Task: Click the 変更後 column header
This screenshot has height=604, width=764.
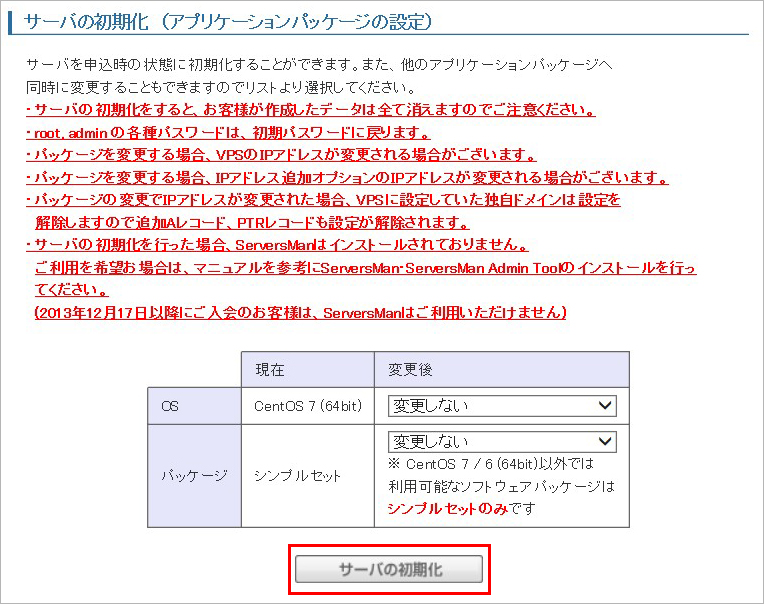Action: click(410, 370)
